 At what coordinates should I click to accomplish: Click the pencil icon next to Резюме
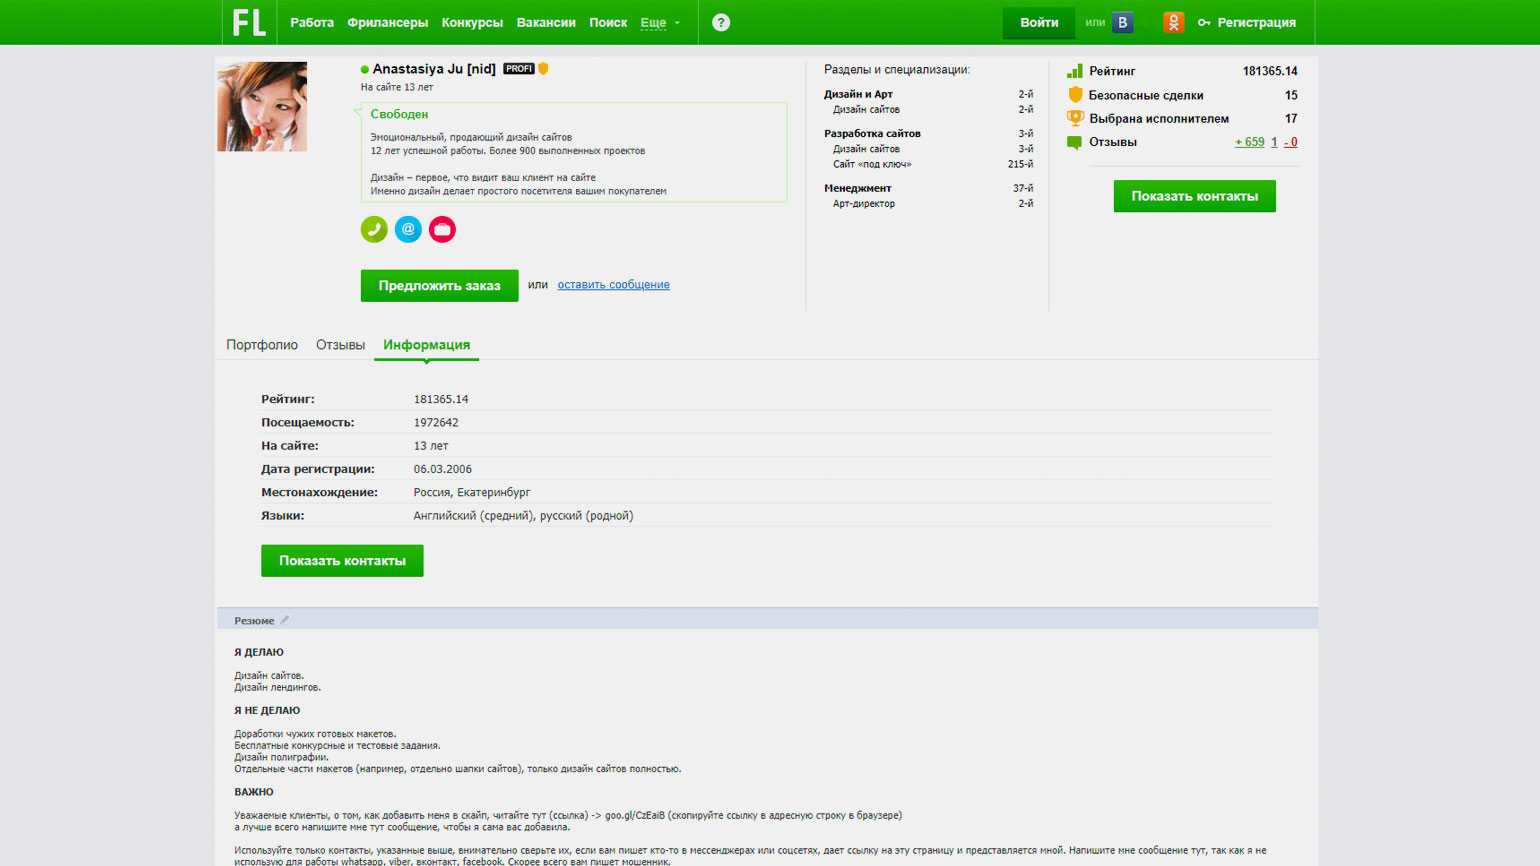coord(285,620)
